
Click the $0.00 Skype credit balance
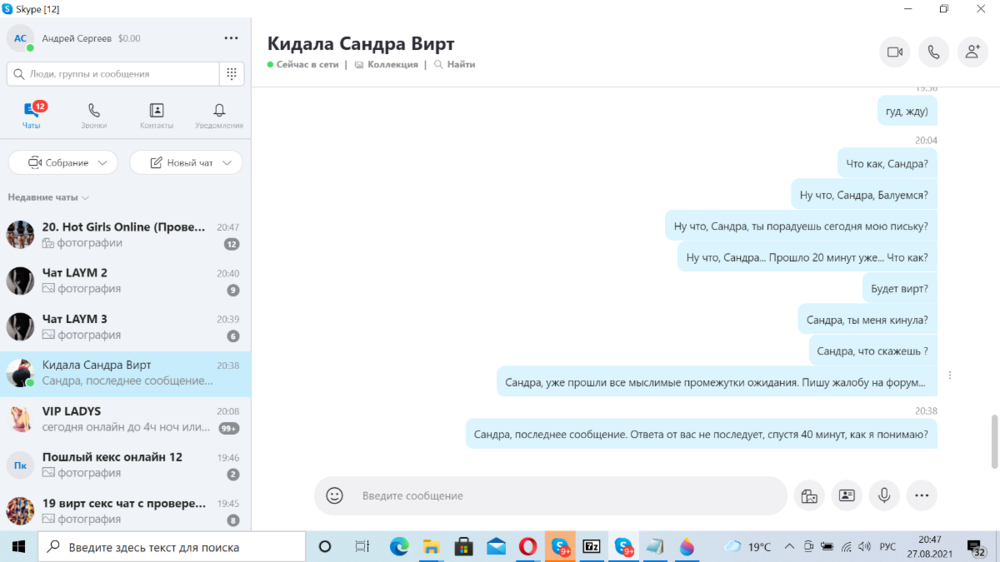click(129, 38)
